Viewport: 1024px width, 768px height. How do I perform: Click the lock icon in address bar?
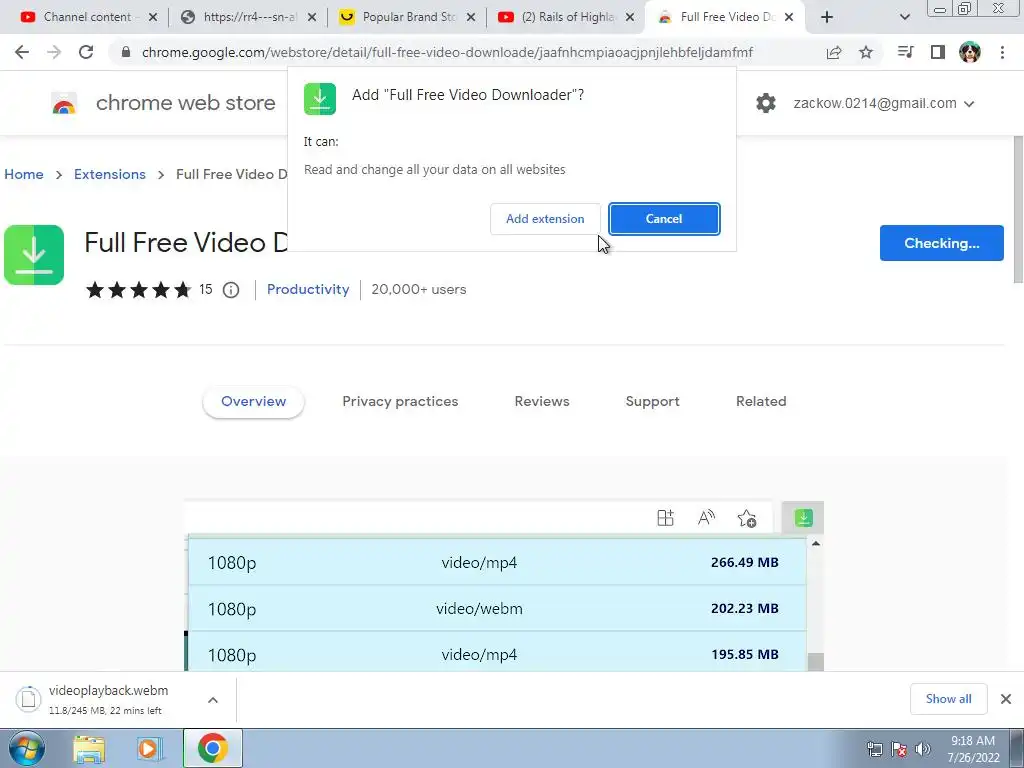click(126, 52)
